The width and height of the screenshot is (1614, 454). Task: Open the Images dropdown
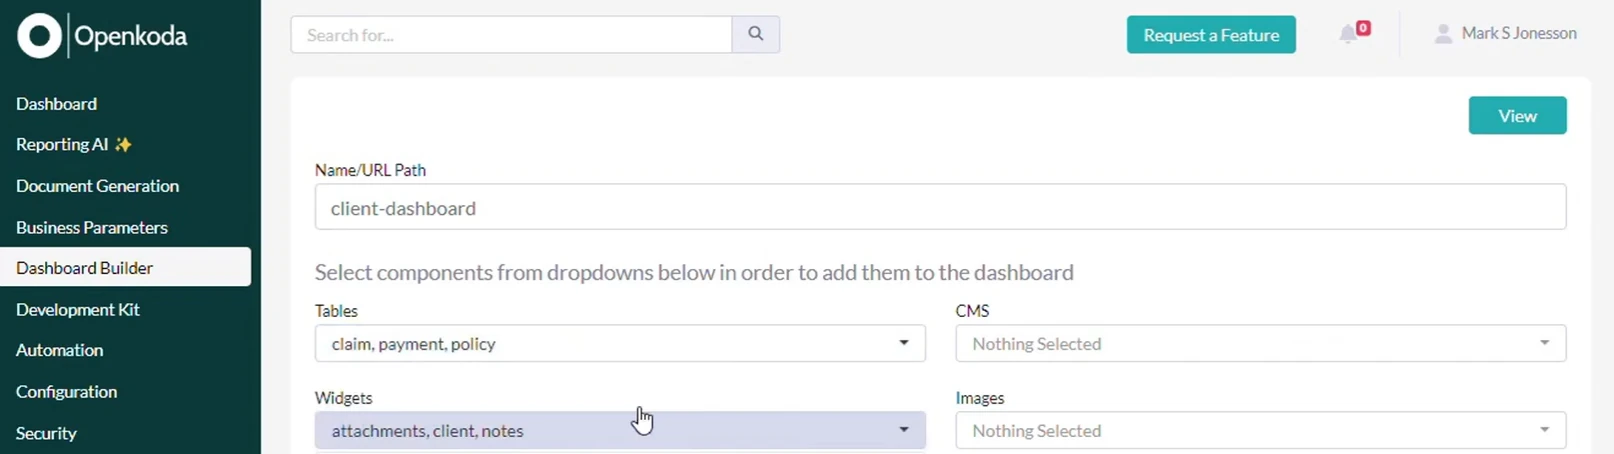tap(1260, 430)
